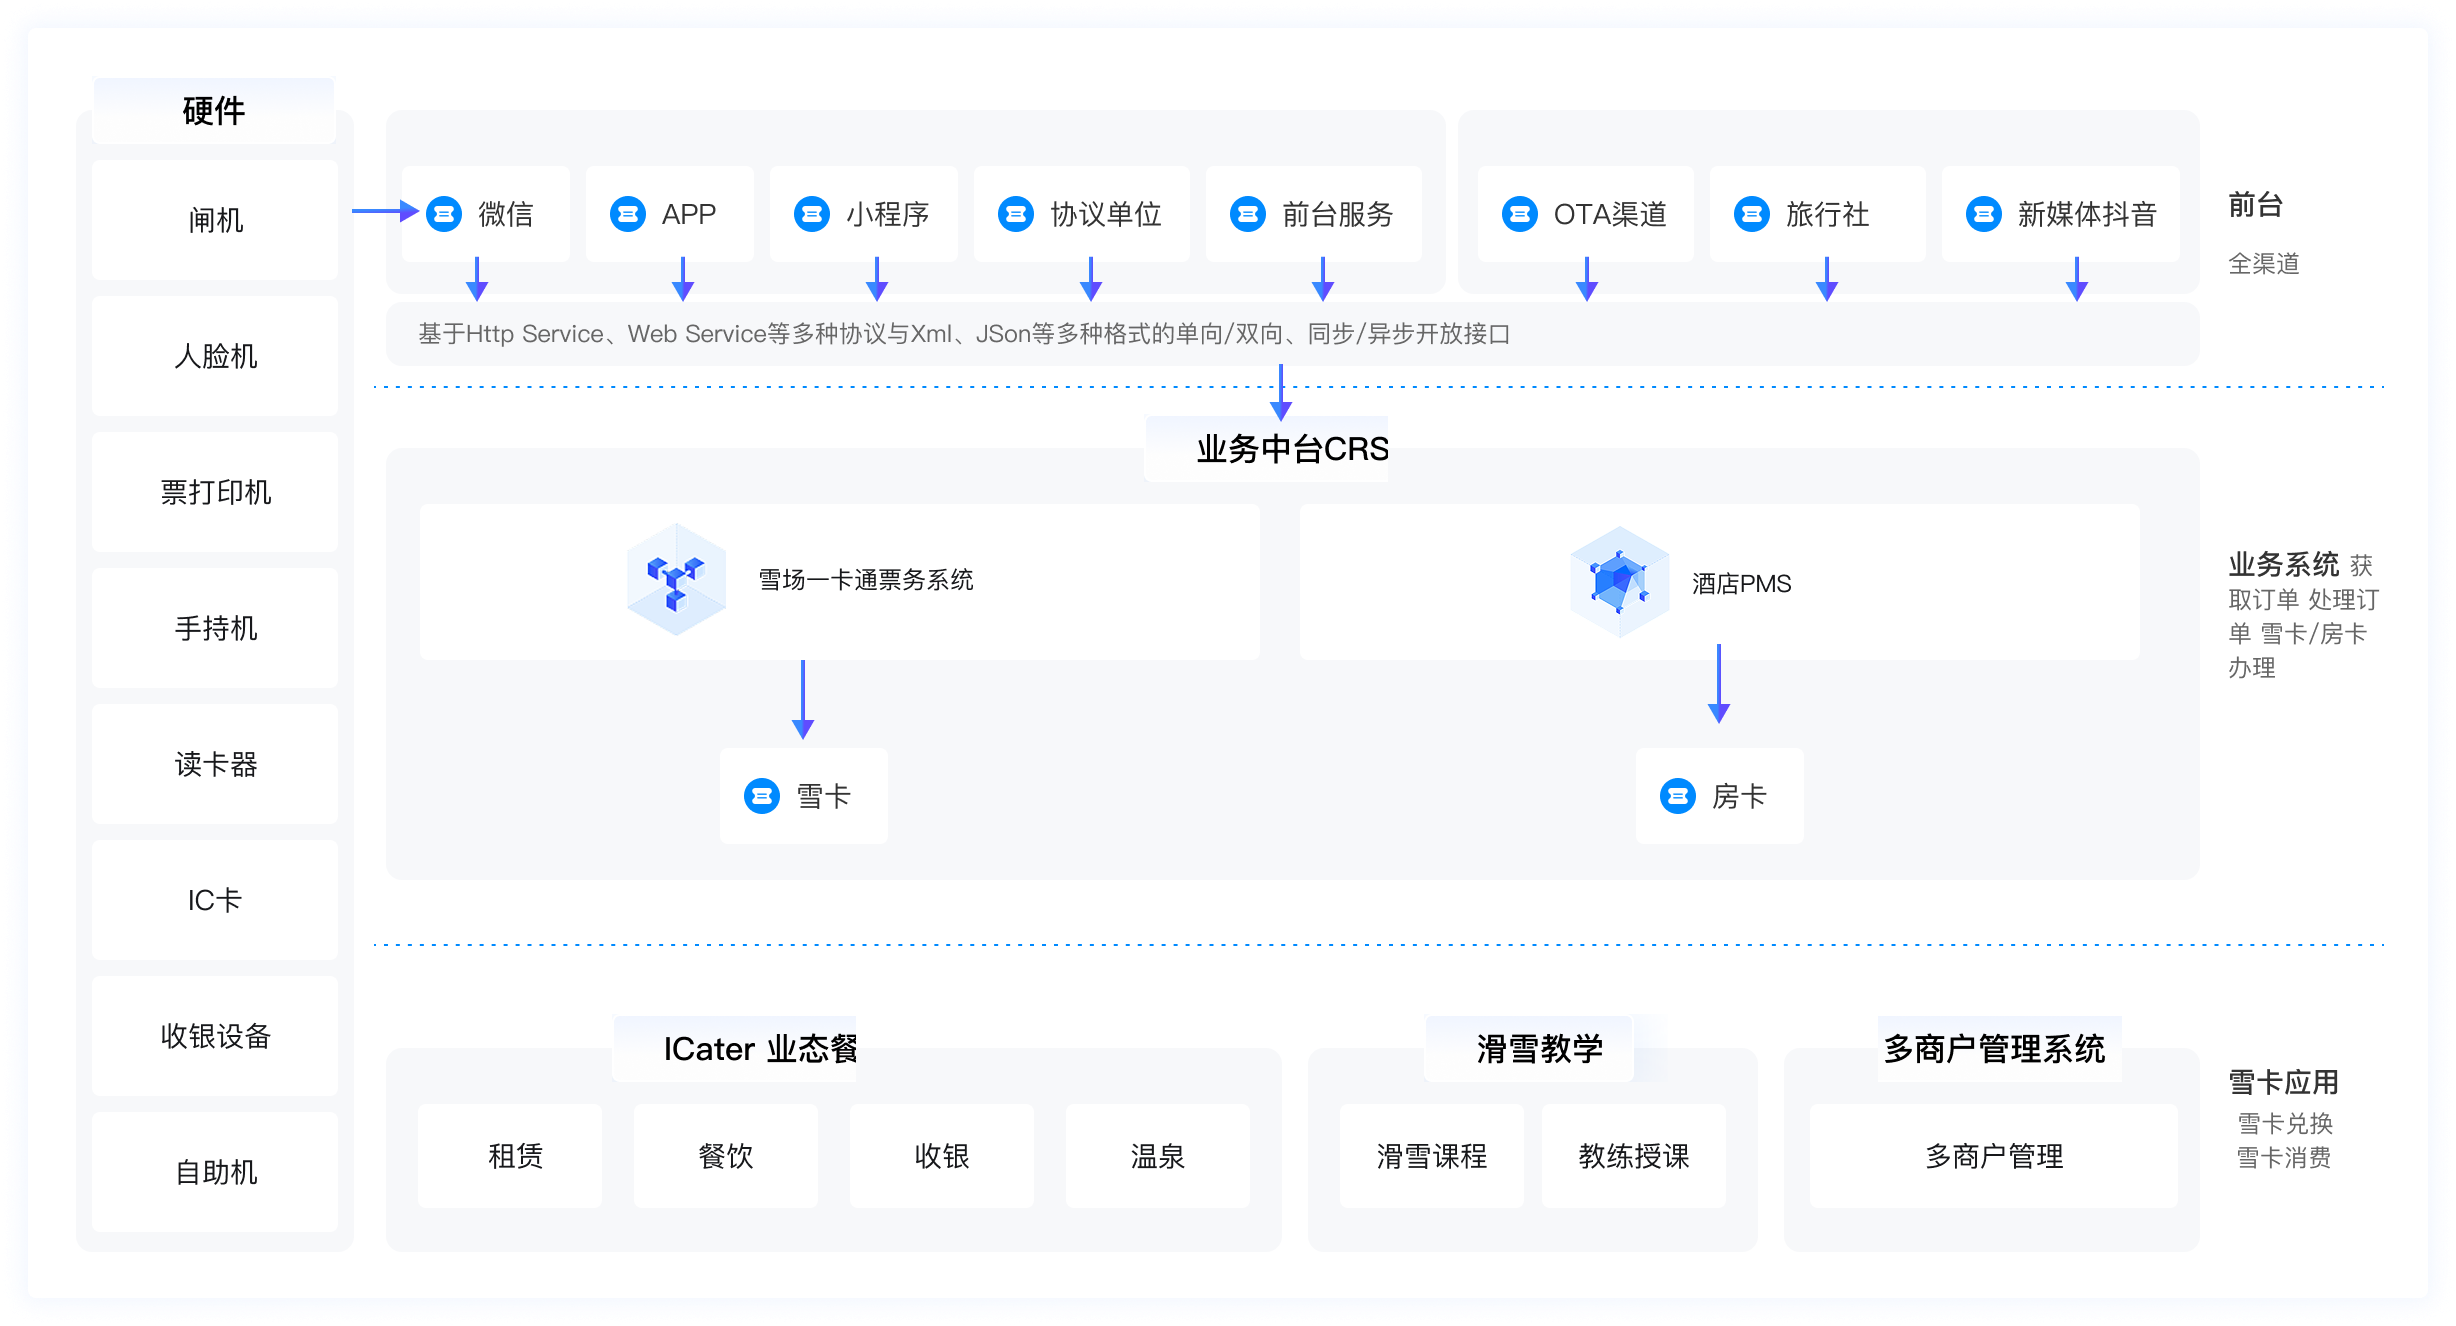The image size is (2456, 1326).
Task: Click the 酒店PMS cube icon
Action: [1621, 583]
